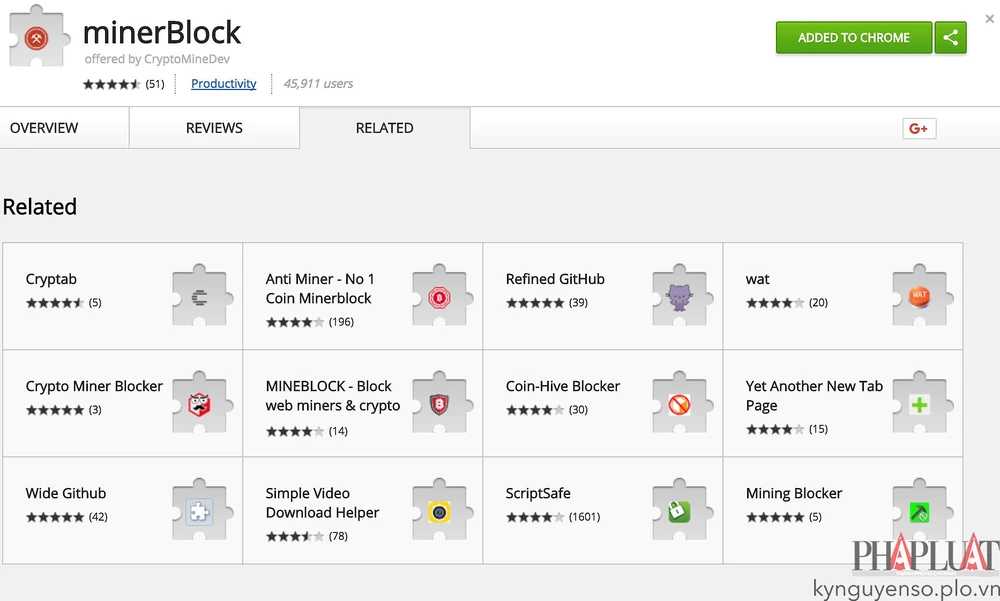
Task: Open the Reviews tab
Action: tap(214, 128)
